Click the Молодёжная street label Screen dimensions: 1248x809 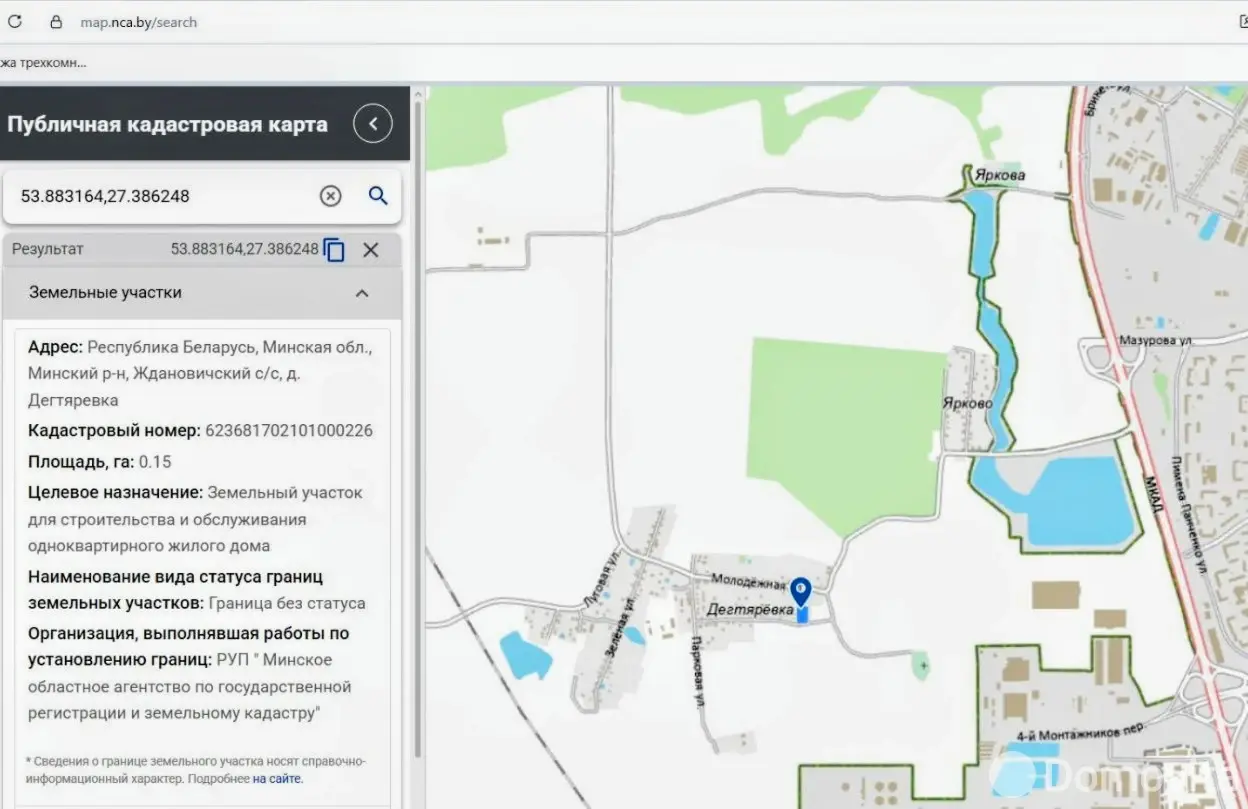pyautogui.click(x=749, y=582)
